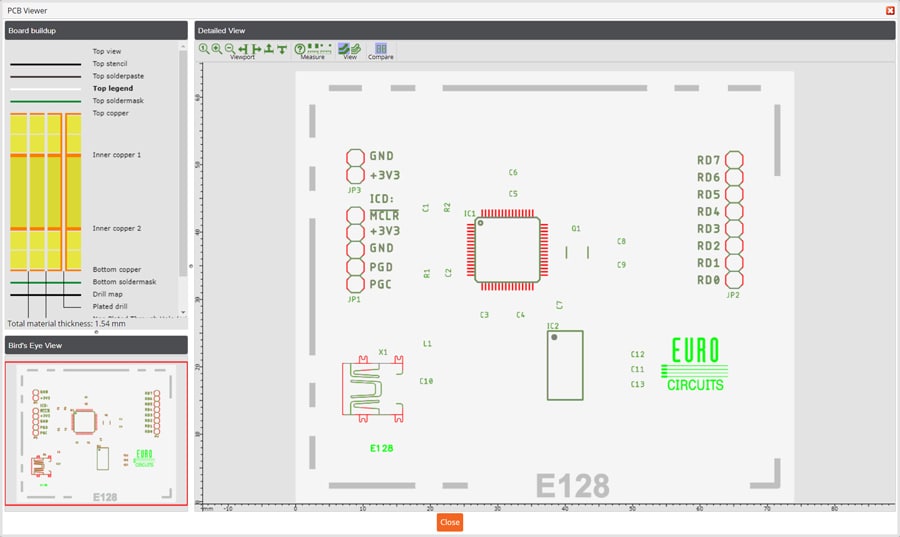The width and height of the screenshot is (900, 537).
Task: Click the PGC pin label
Action: 380,284
